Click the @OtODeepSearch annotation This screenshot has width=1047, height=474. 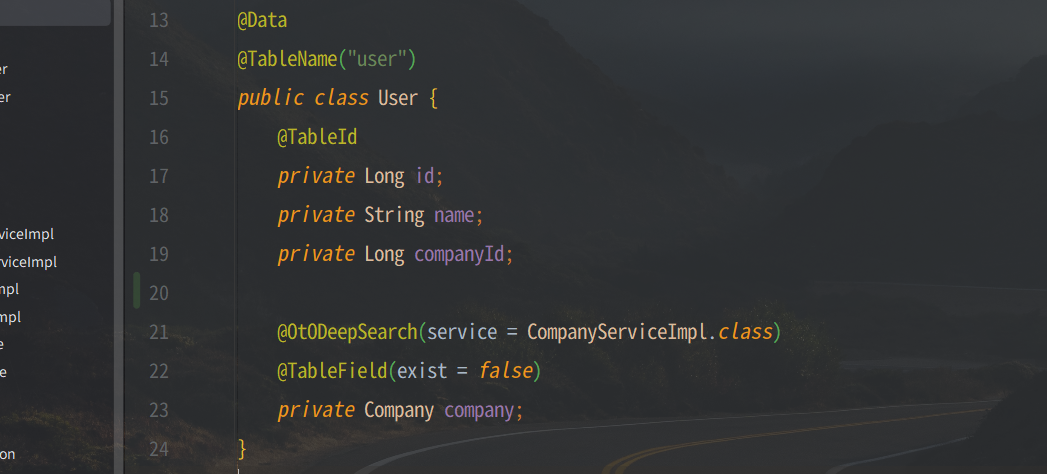click(x=347, y=332)
